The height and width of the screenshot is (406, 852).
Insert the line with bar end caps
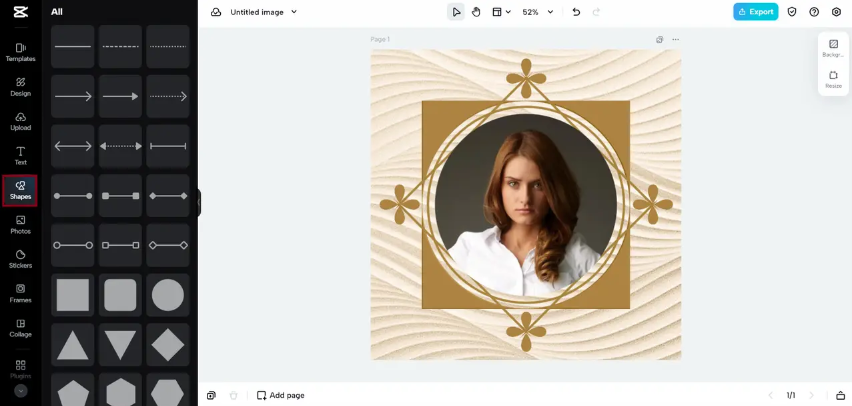[x=168, y=146]
